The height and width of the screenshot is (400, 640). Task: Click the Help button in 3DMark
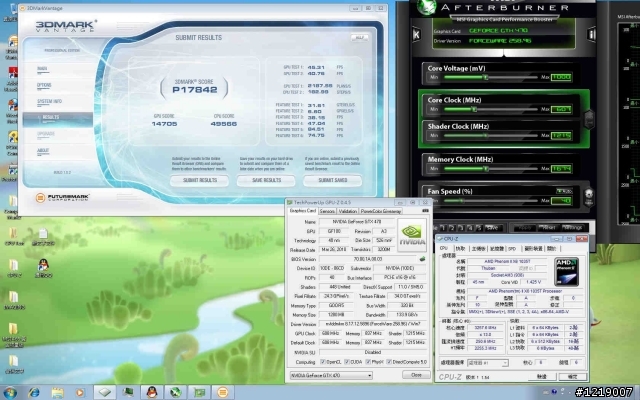[x=360, y=38]
